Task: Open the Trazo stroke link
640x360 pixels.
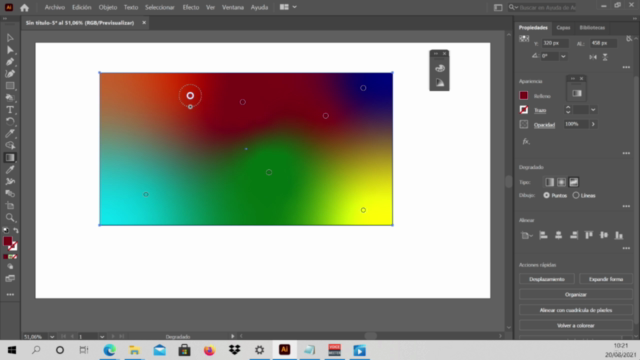Action: [540, 110]
